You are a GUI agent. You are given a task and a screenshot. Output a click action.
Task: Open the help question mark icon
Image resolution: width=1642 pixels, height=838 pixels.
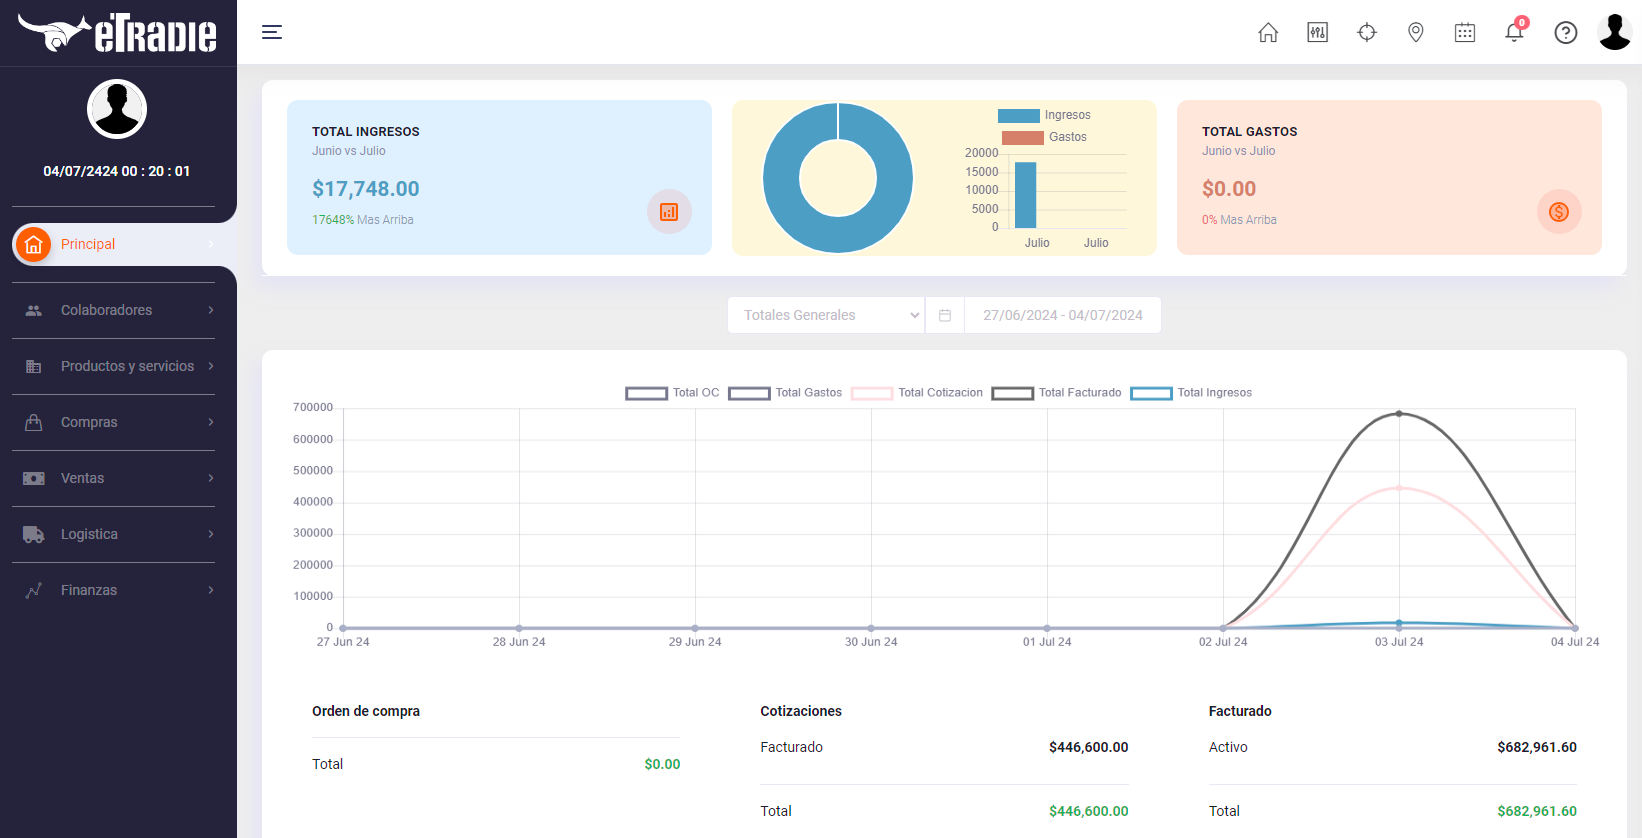(1566, 33)
